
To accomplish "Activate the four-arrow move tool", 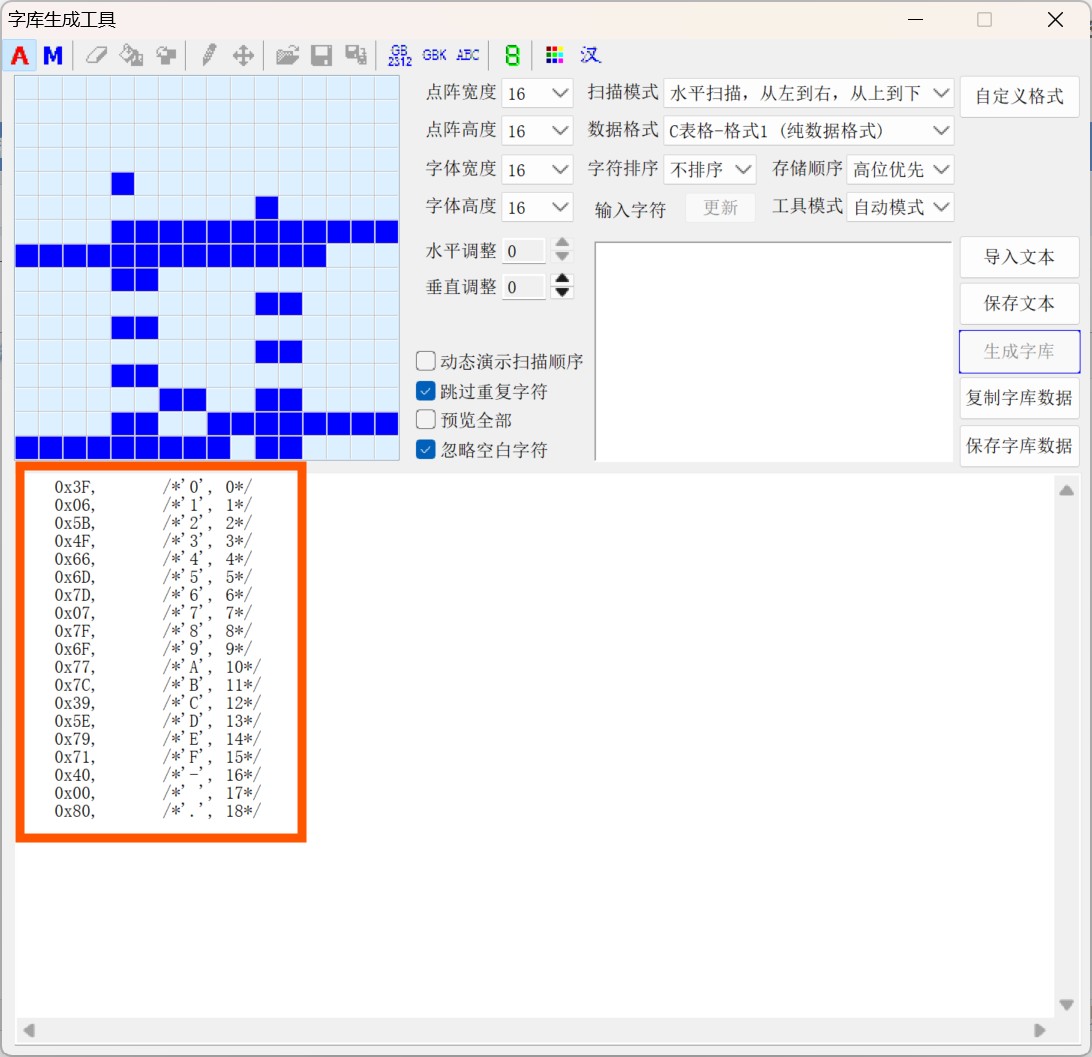I will click(242, 55).
